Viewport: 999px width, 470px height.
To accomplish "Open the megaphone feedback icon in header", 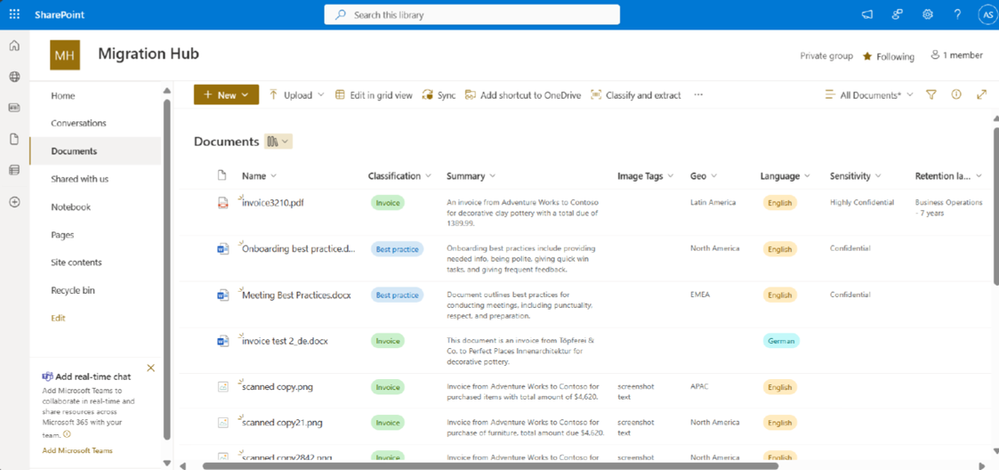I will pyautogui.click(x=866, y=15).
